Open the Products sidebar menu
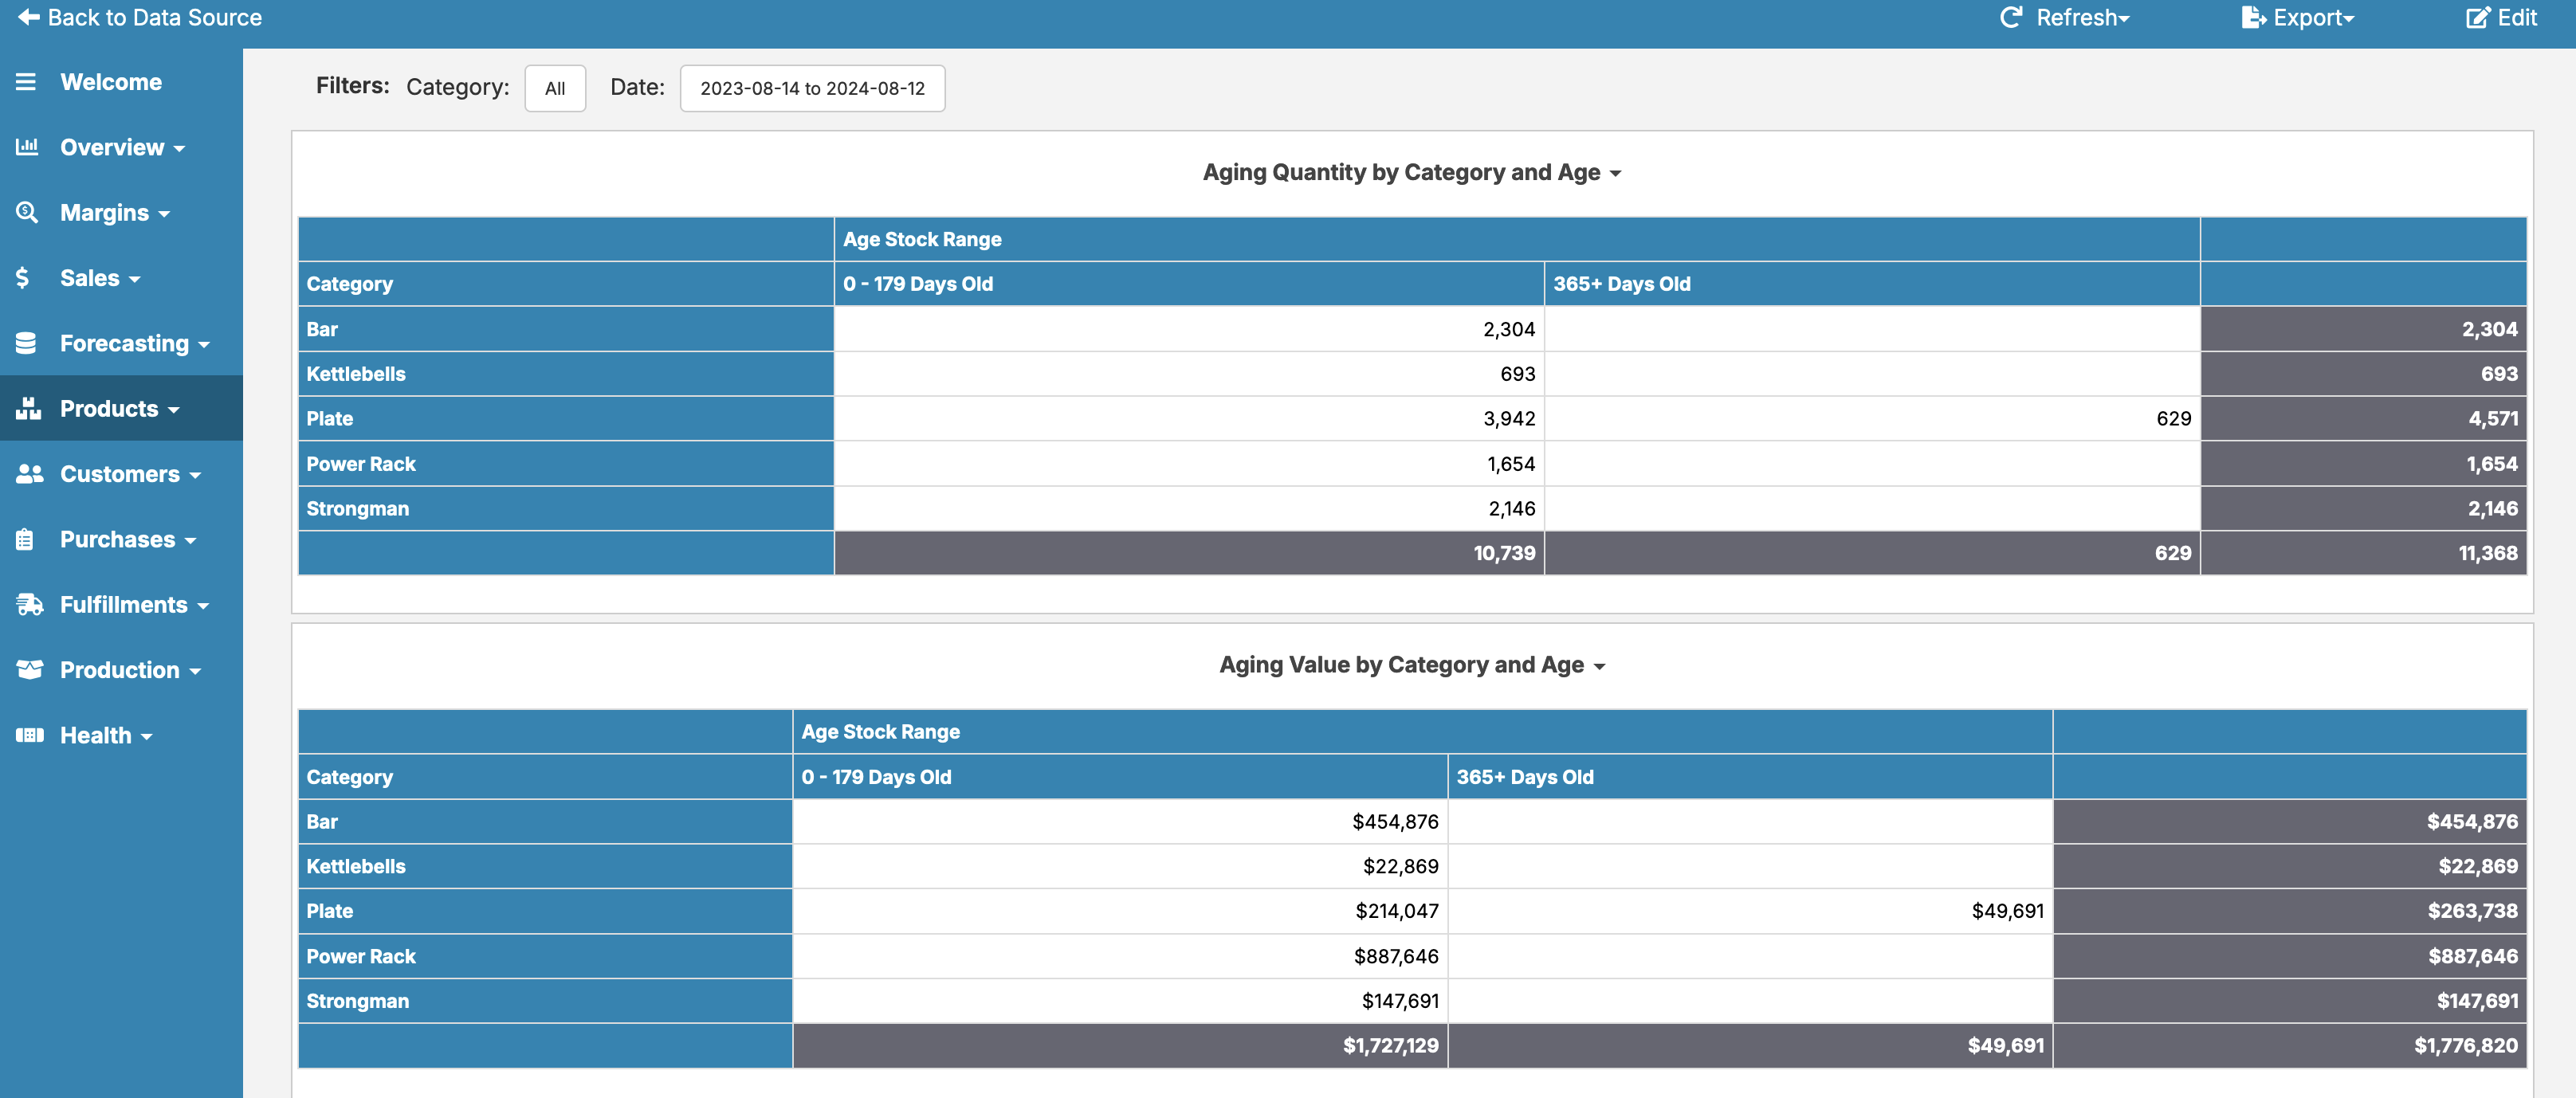Image resolution: width=2576 pixels, height=1098 pixels. (109, 408)
